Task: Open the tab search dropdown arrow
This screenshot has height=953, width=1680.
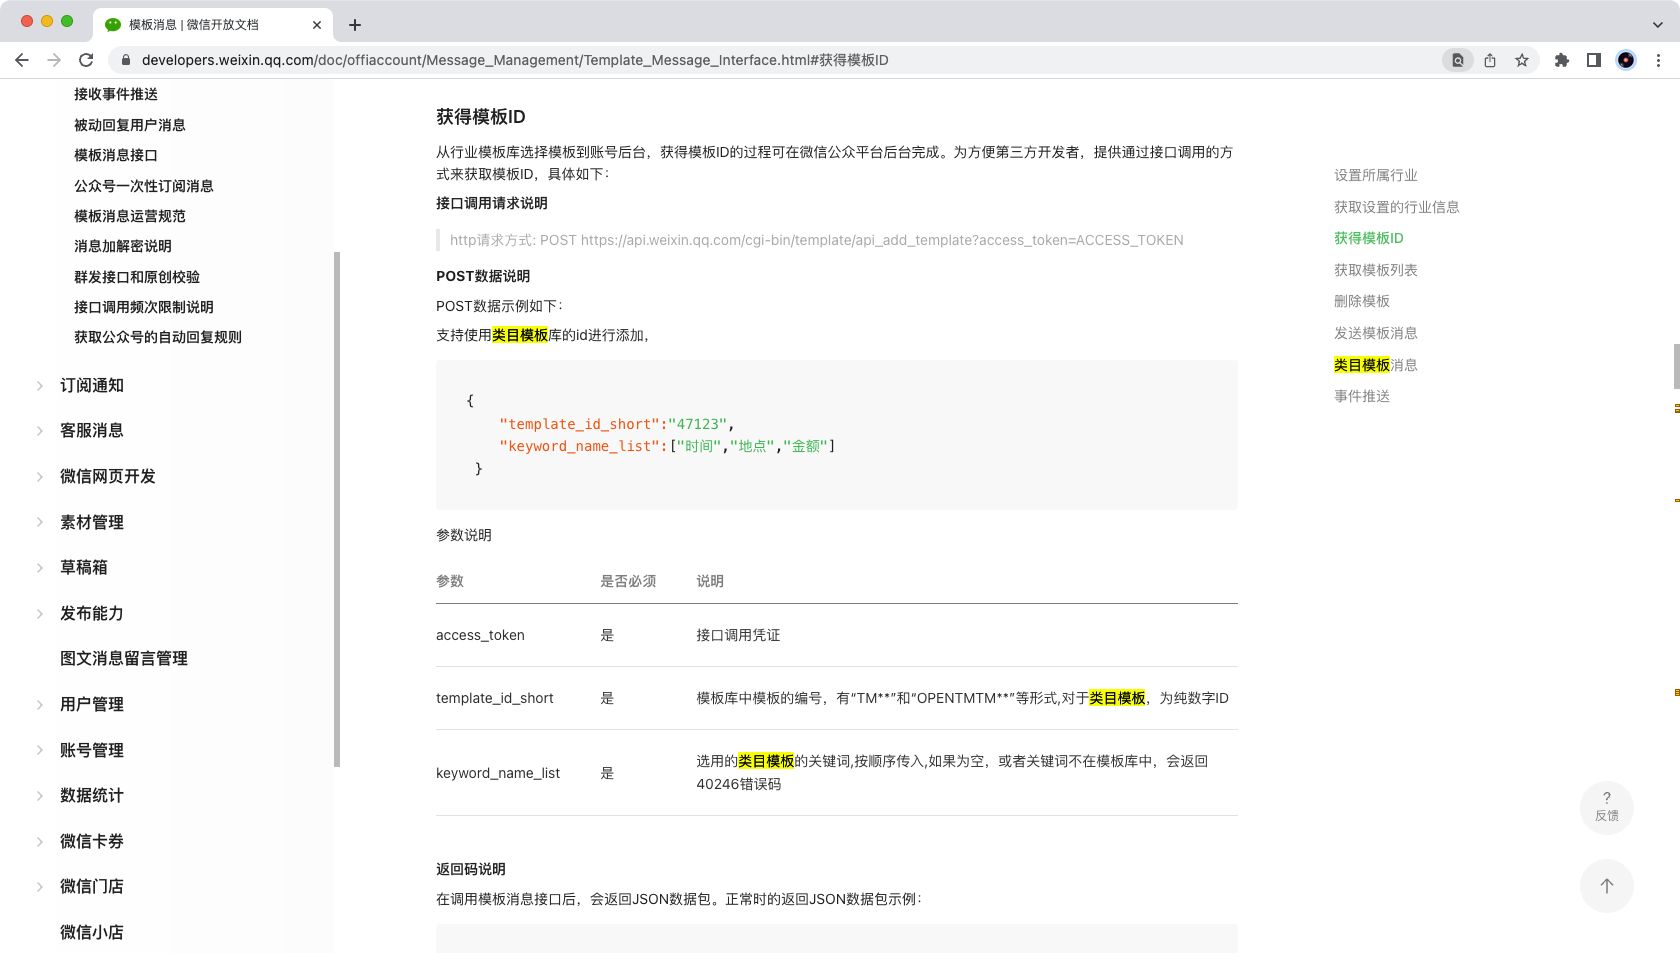Action: pyautogui.click(x=1658, y=25)
